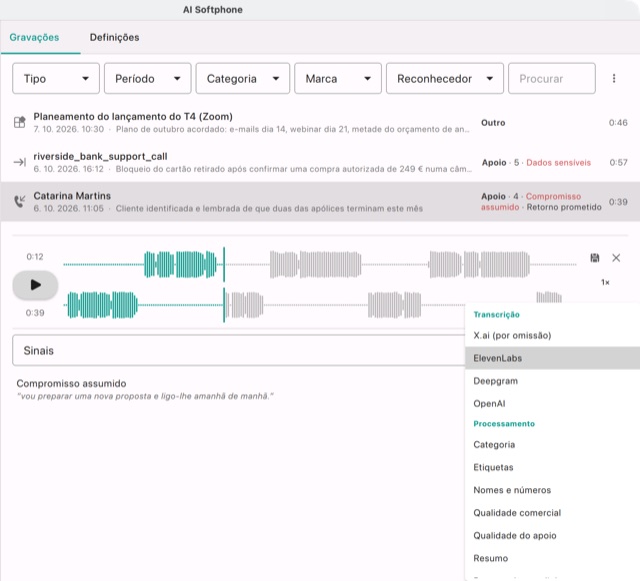Select Nomes e números processing
The width and height of the screenshot is (640, 581).
pyautogui.click(x=552, y=490)
